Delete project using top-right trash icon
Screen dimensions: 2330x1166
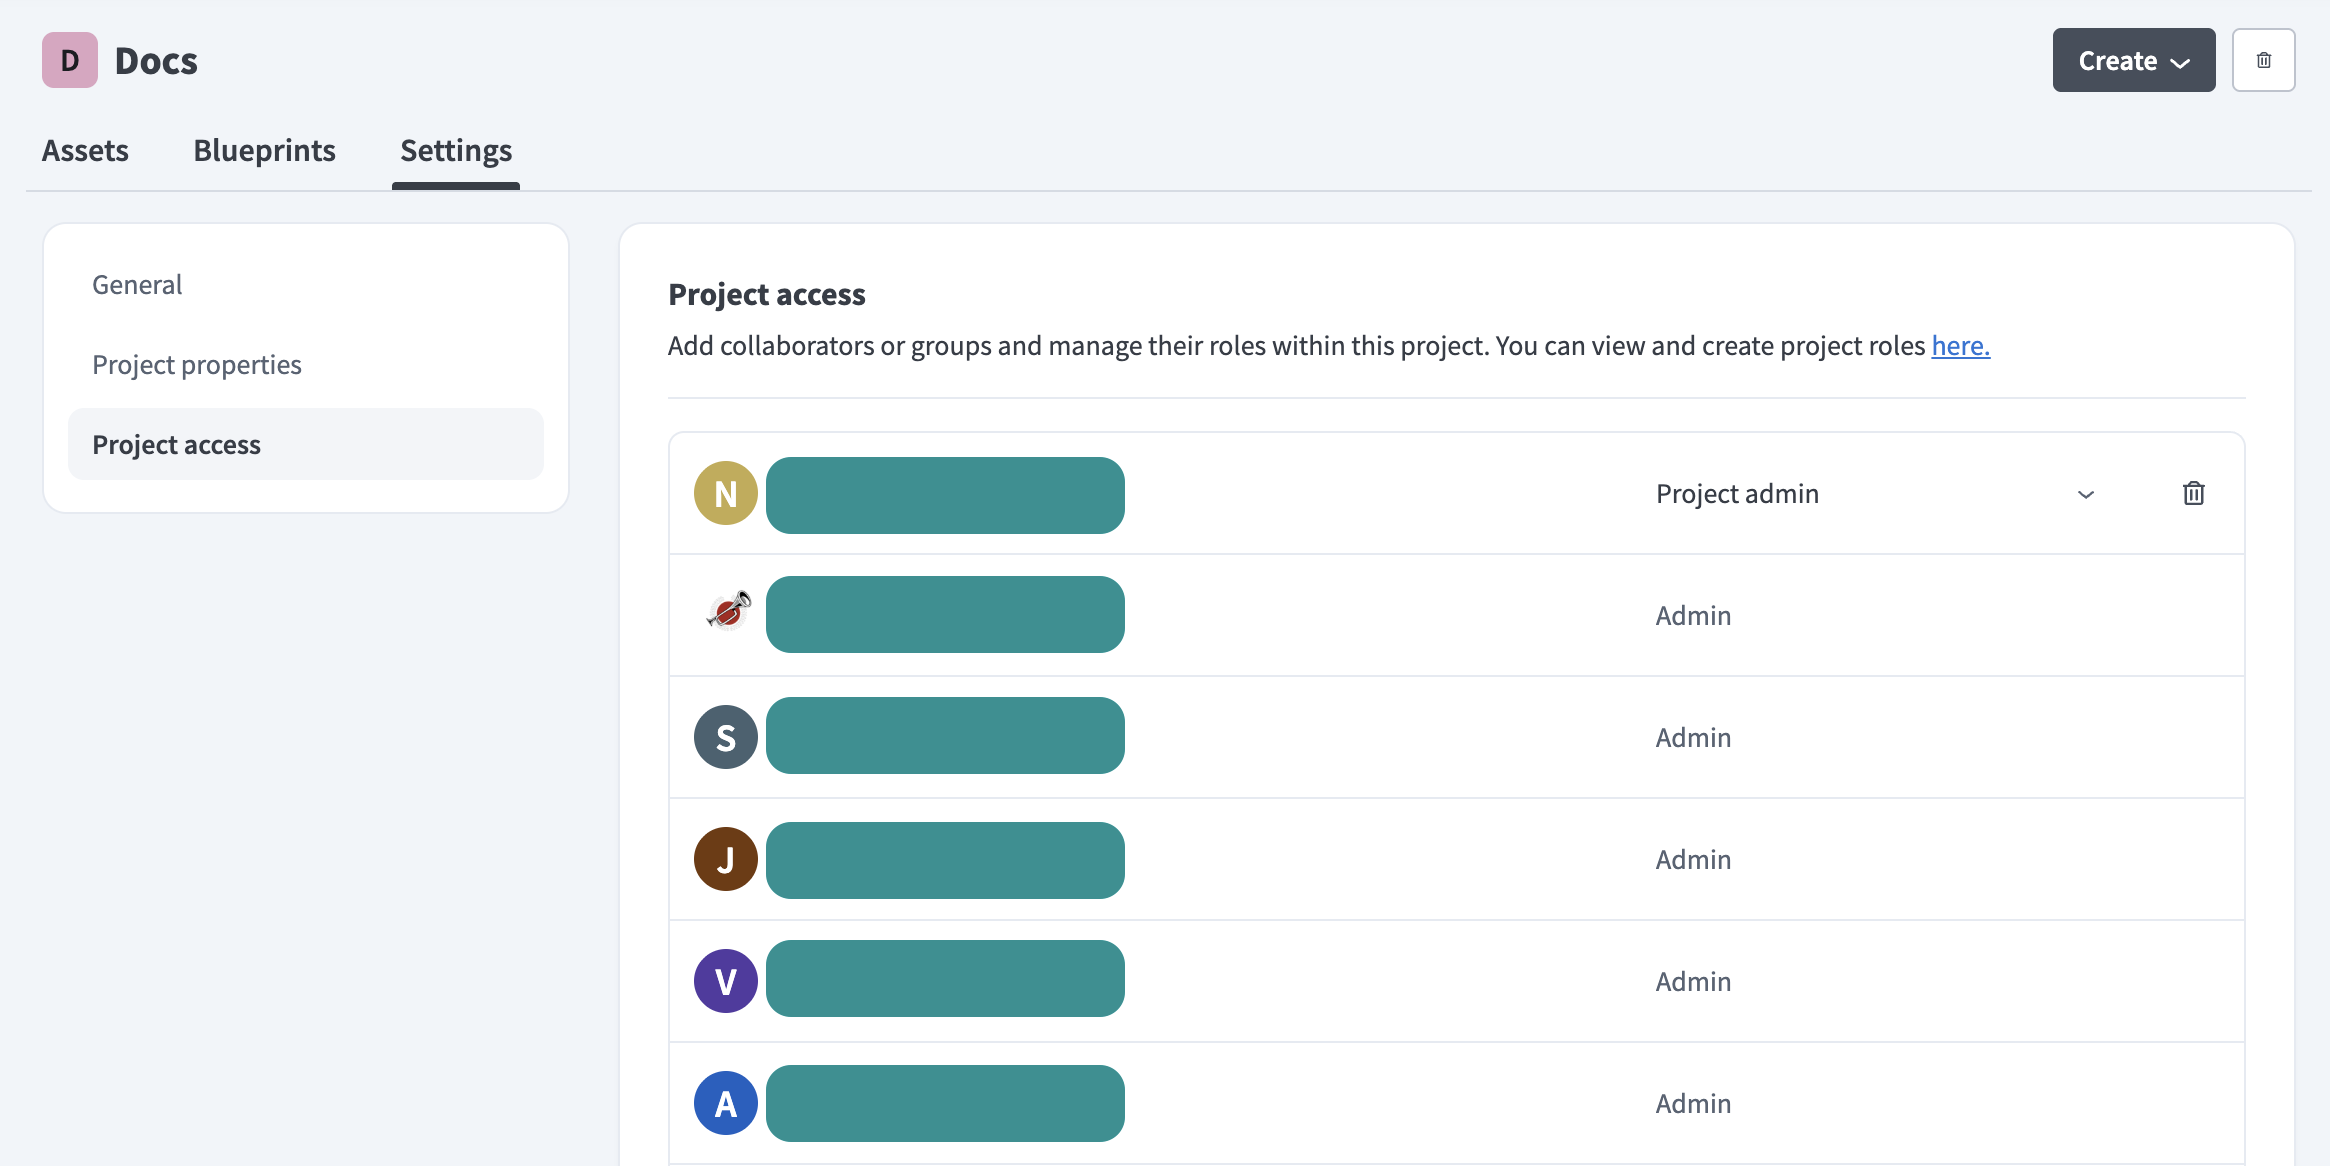(x=2264, y=60)
